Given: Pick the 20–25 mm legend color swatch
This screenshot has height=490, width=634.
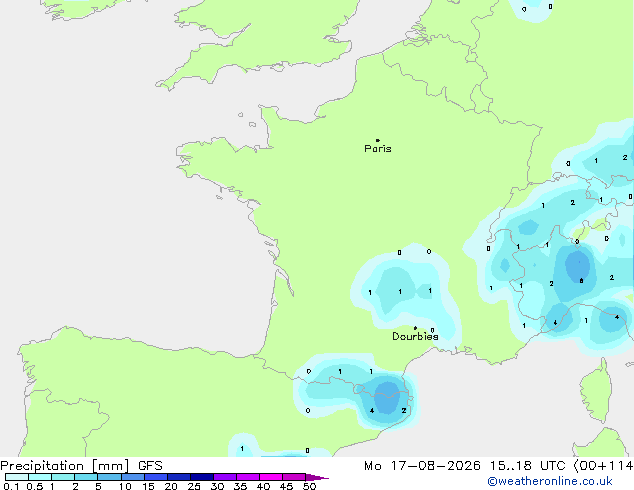Looking at the screenshot, I should click(x=179, y=477).
